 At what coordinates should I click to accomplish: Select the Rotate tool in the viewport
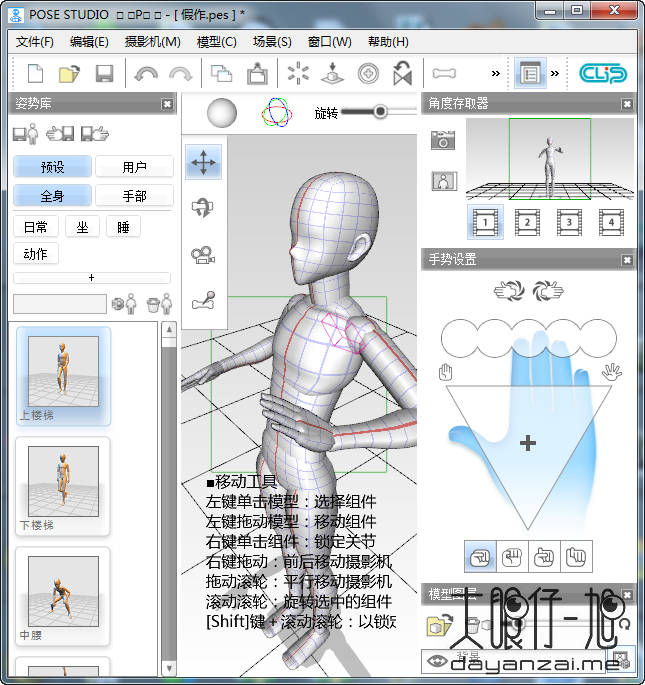pos(203,208)
